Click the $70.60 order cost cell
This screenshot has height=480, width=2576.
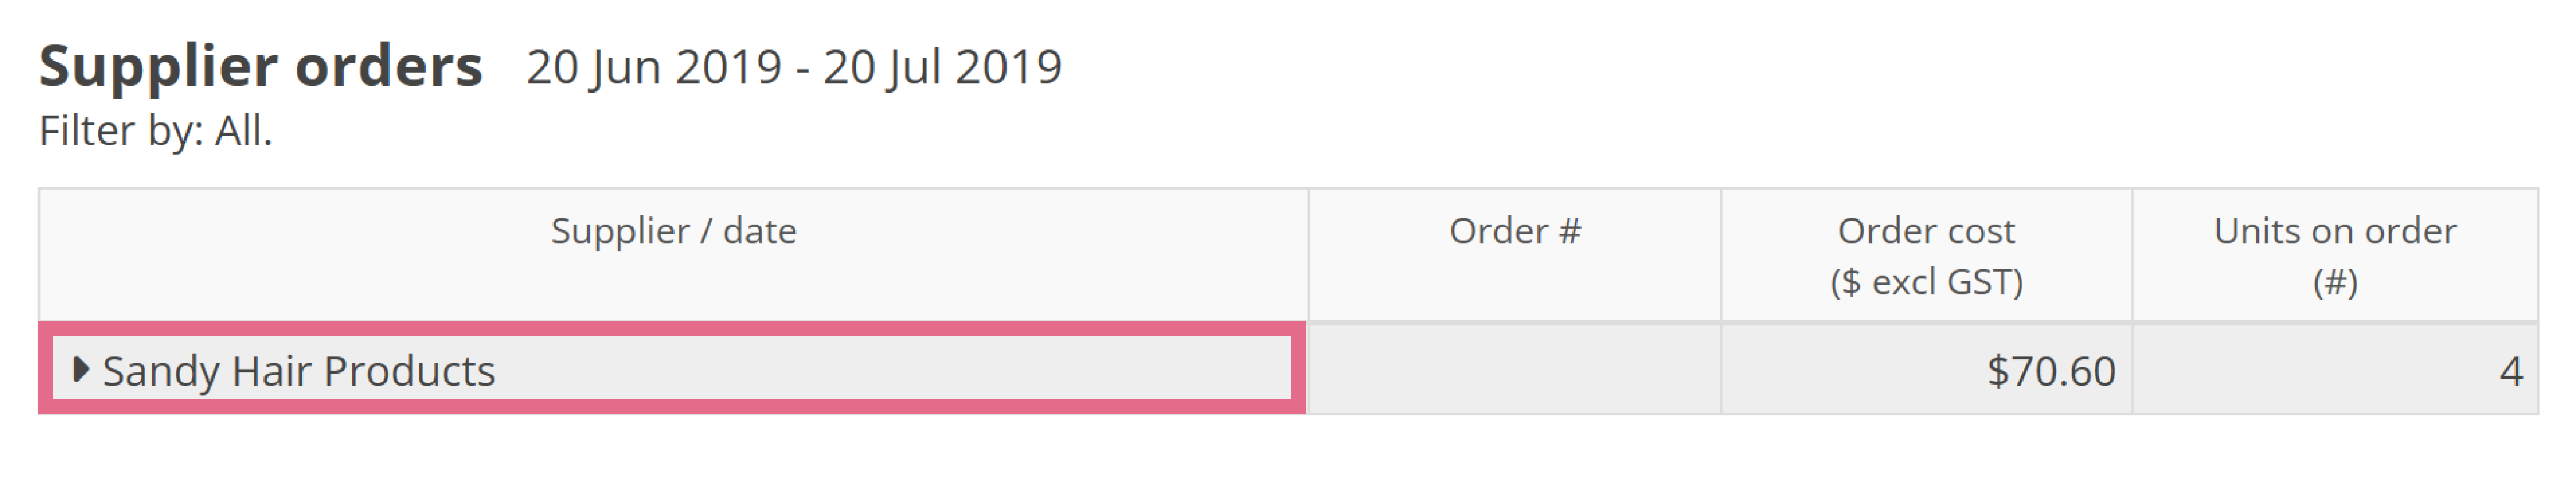point(2051,371)
